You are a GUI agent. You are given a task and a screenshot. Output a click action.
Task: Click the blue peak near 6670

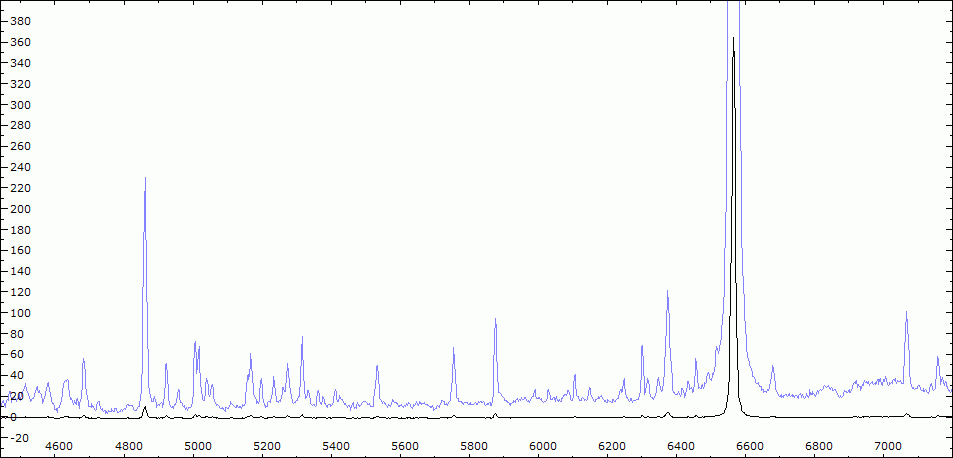tap(772, 368)
